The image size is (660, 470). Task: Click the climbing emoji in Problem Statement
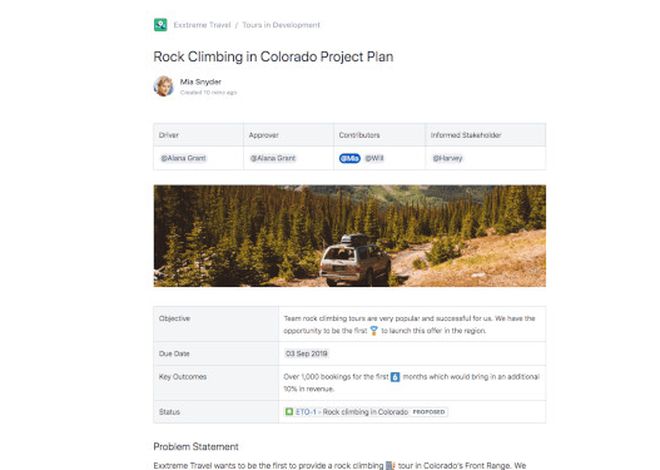point(391,465)
